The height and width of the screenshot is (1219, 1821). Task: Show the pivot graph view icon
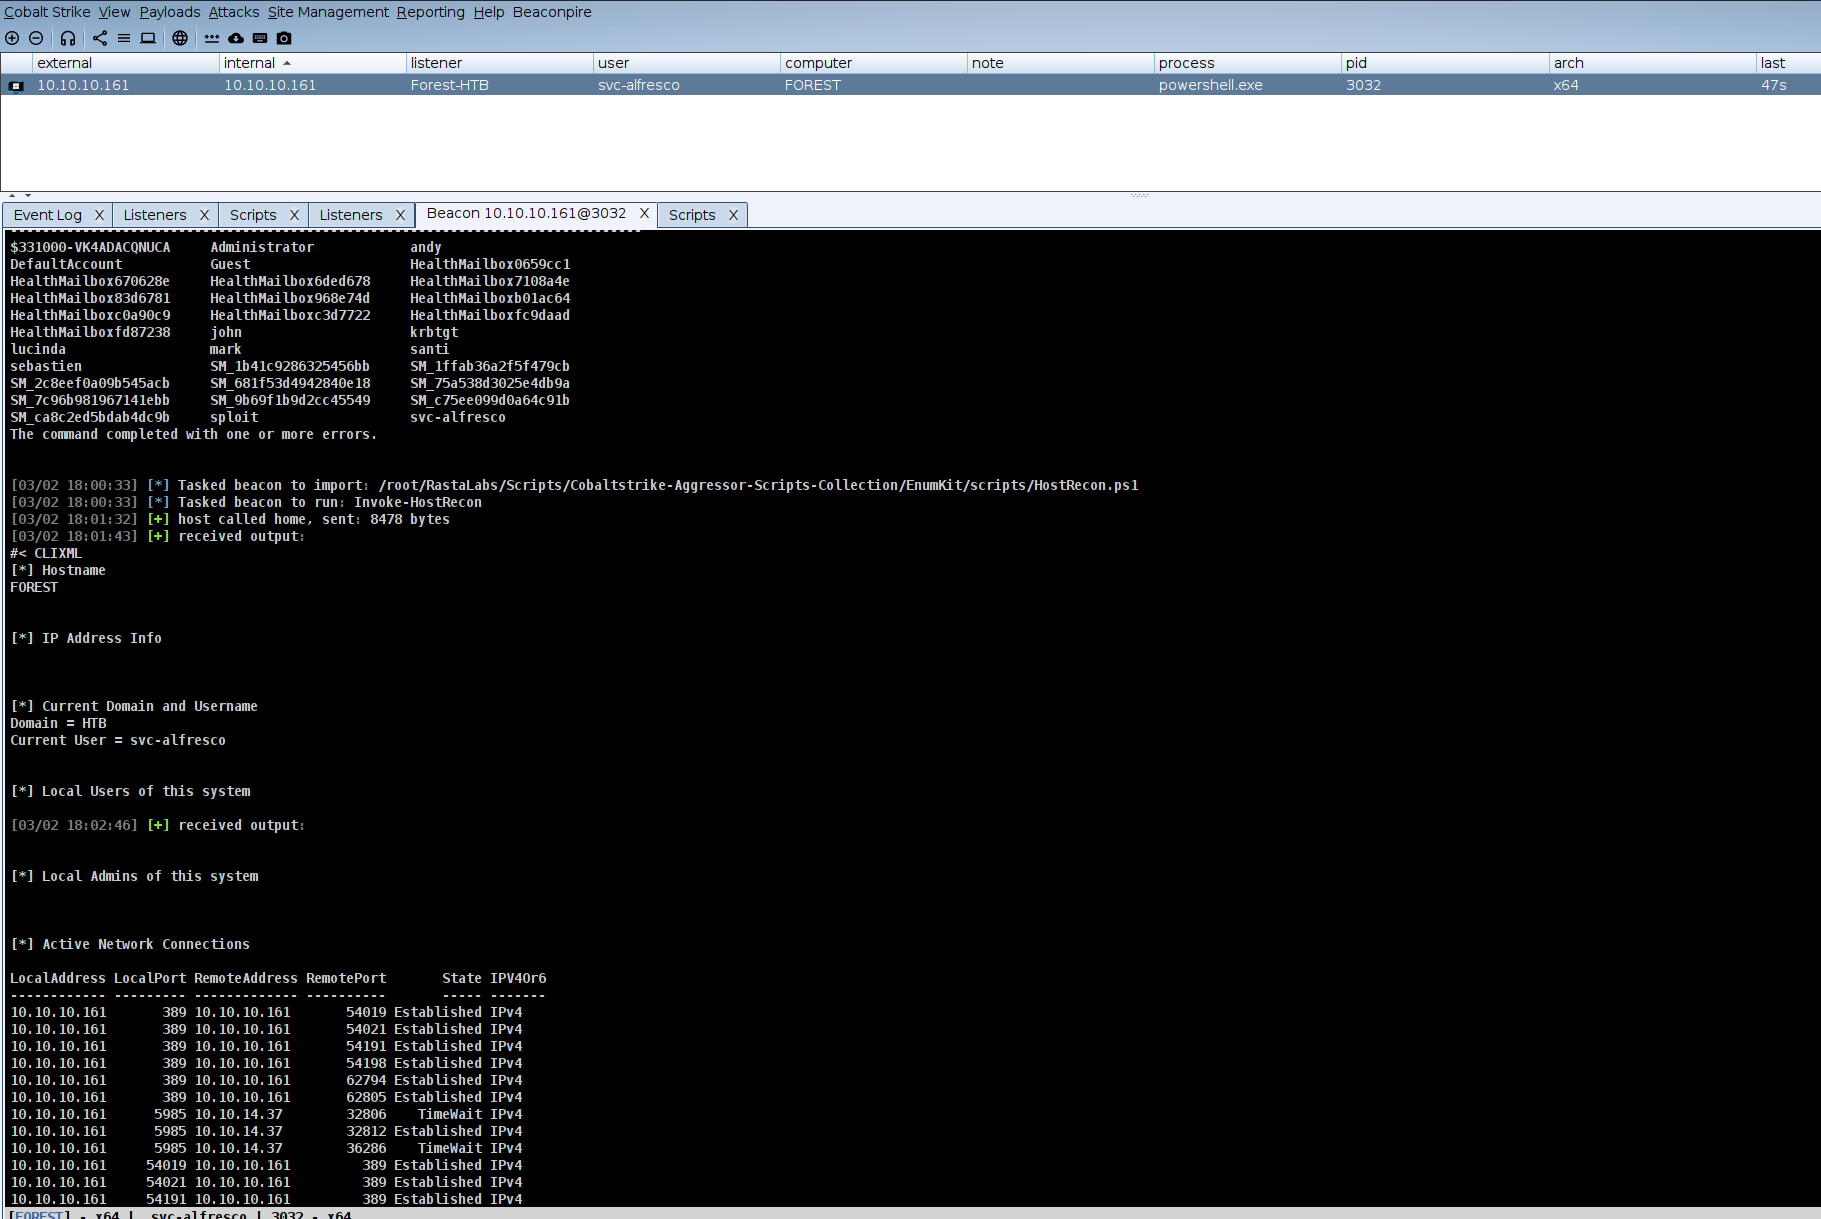[x=100, y=38]
